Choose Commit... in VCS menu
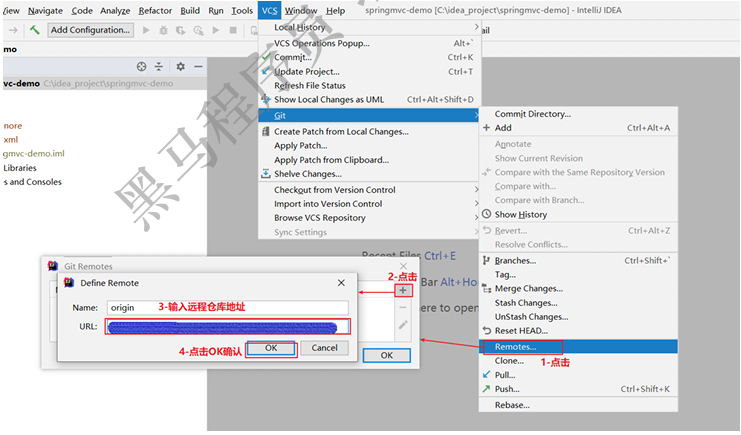Image resolution: width=741 pixels, height=435 pixels. click(x=369, y=57)
